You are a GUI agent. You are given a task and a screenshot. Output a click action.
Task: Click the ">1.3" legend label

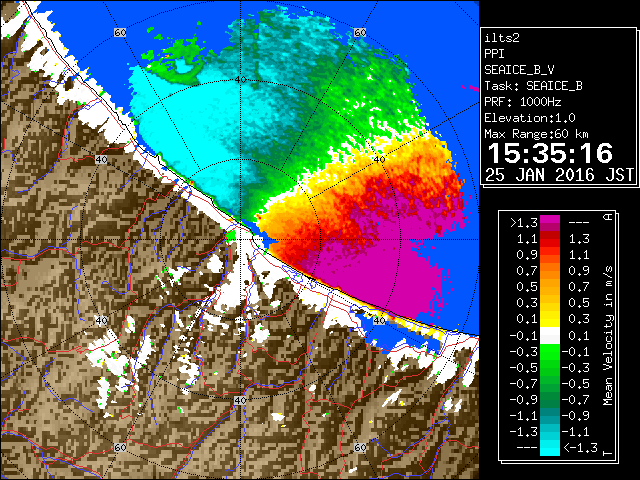pos(523,223)
